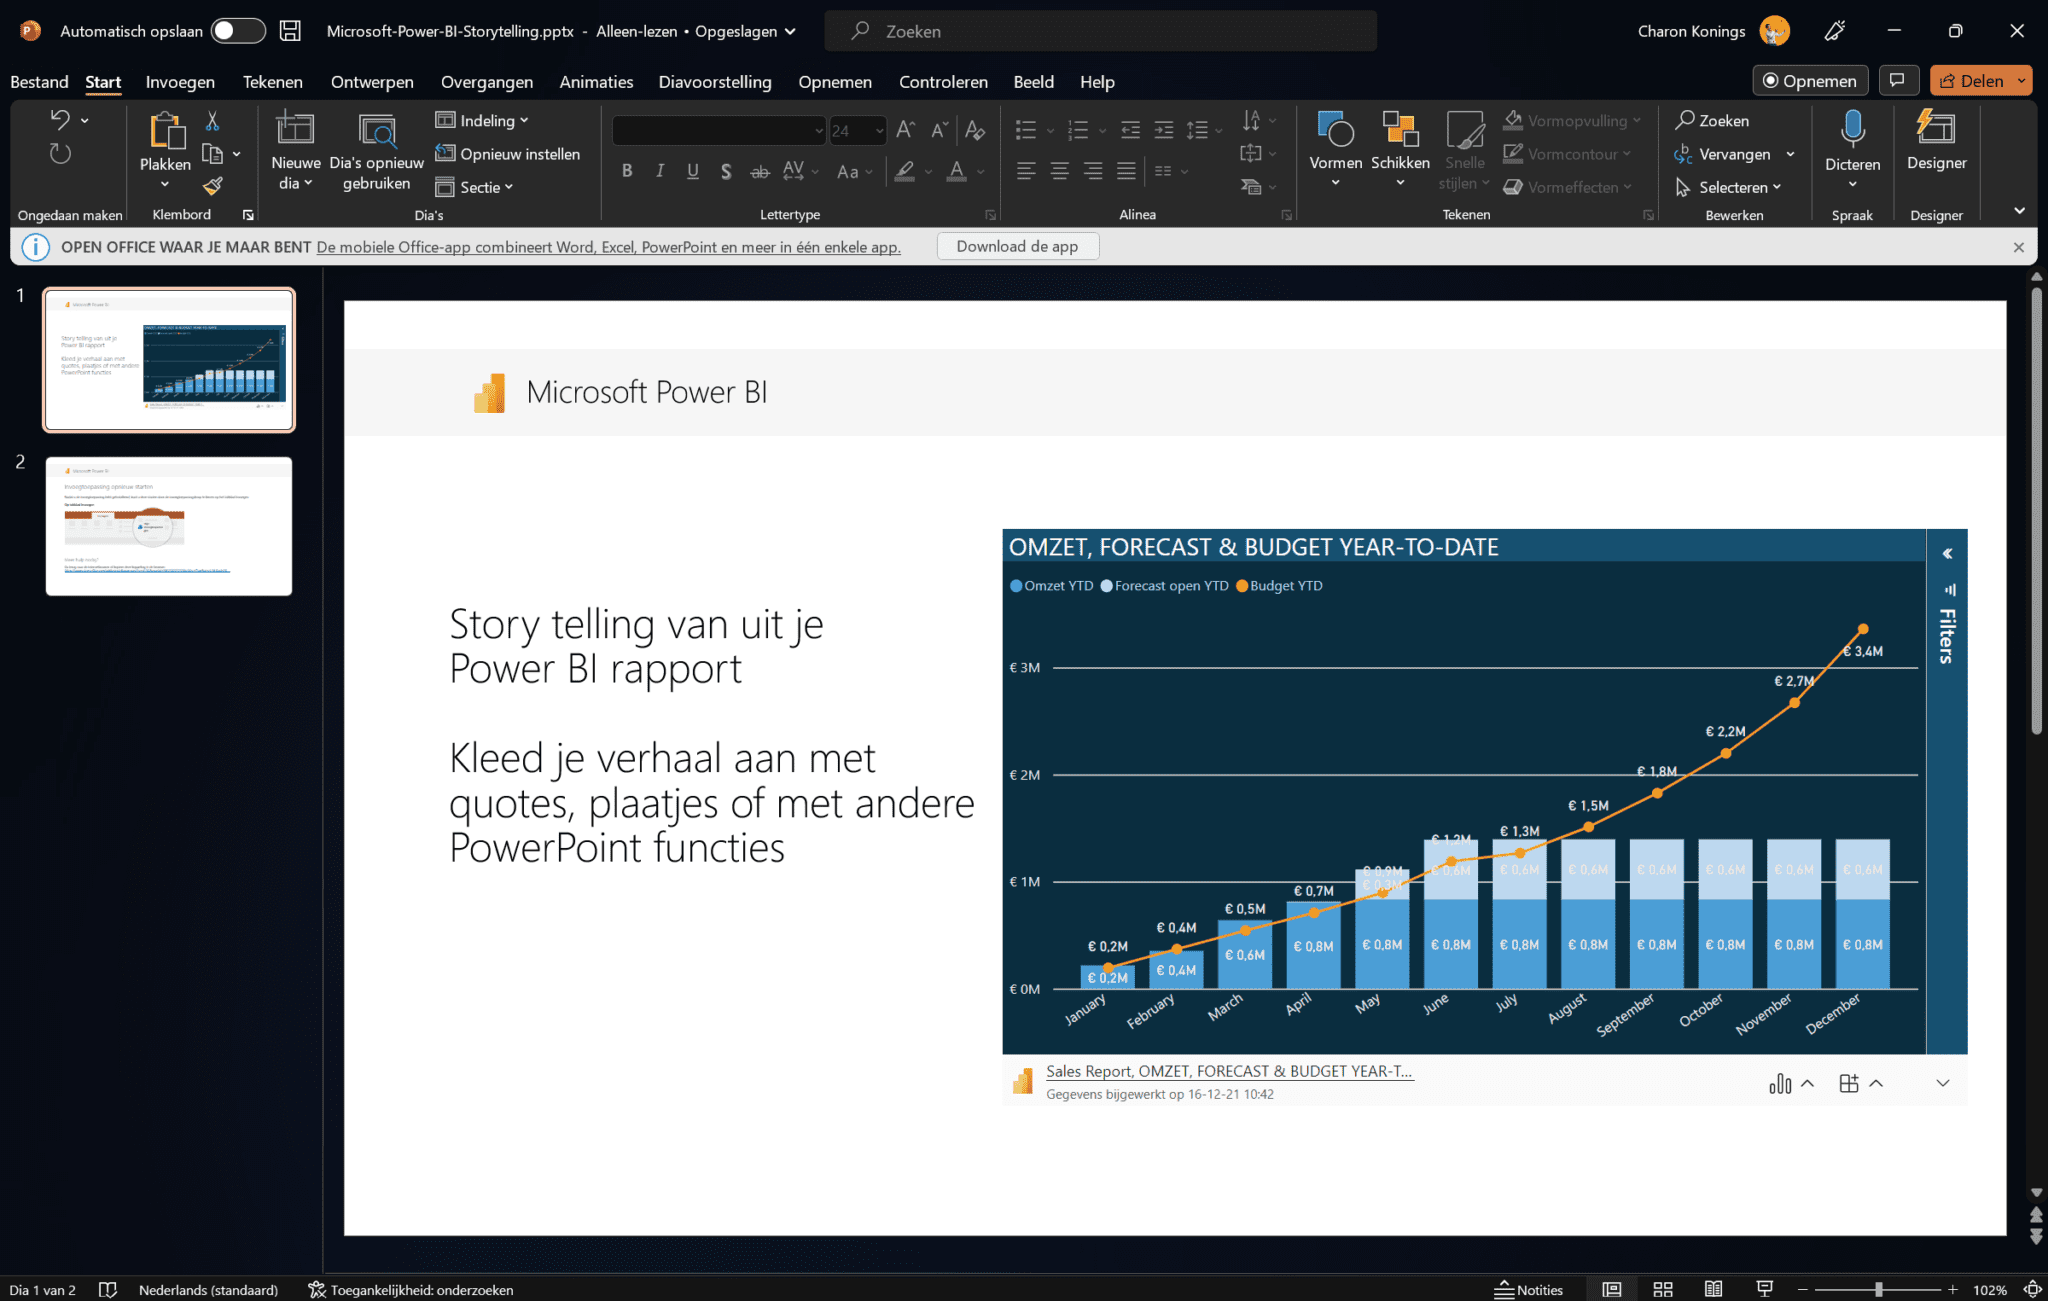Select the Format Painter icon in Klembord group
Image resolution: width=2048 pixels, height=1301 pixels.
[x=213, y=186]
